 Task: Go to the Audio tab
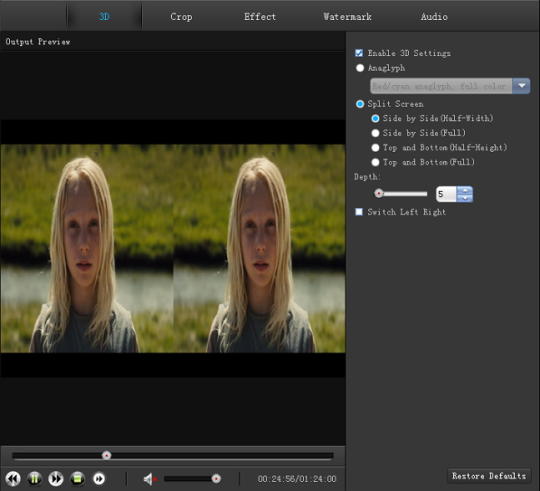(434, 17)
